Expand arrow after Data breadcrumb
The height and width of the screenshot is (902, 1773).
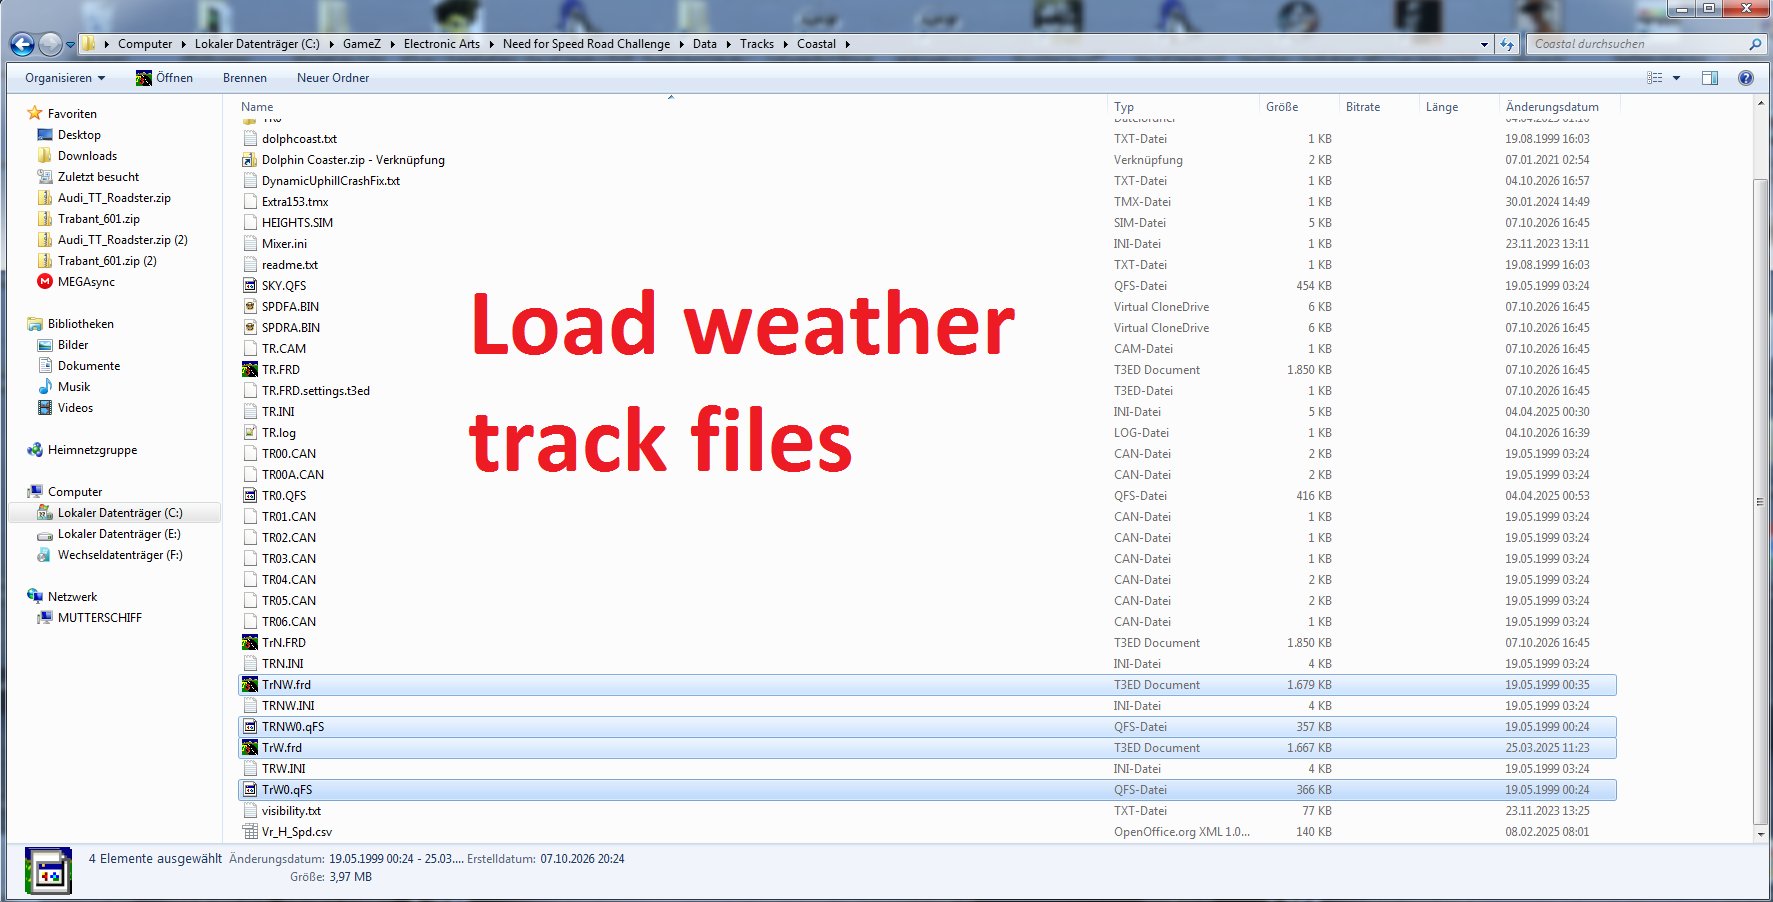pyautogui.click(x=727, y=44)
